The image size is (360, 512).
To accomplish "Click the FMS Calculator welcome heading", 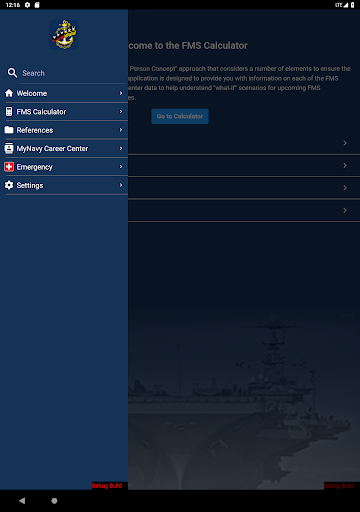I will pos(188,46).
